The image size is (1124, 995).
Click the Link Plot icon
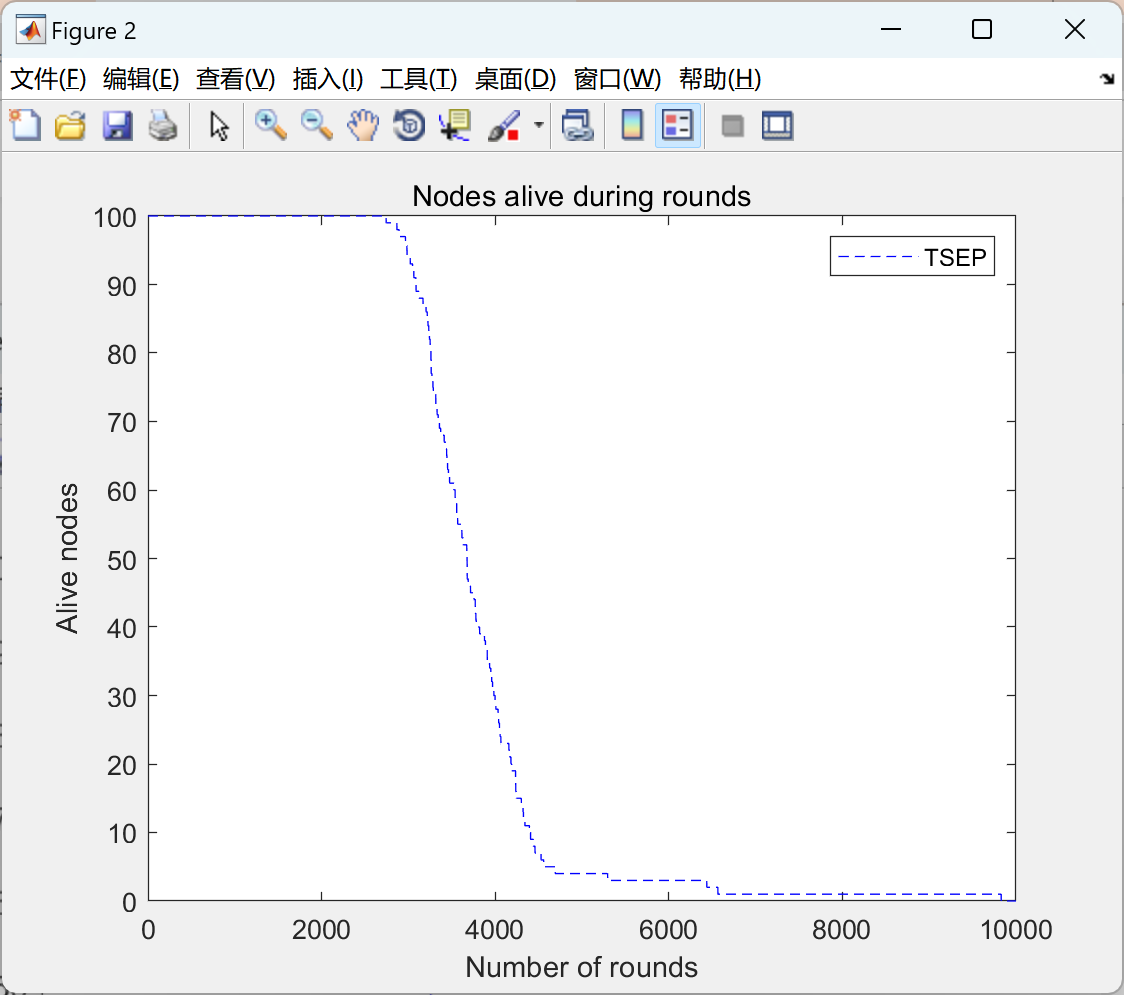coord(578,125)
